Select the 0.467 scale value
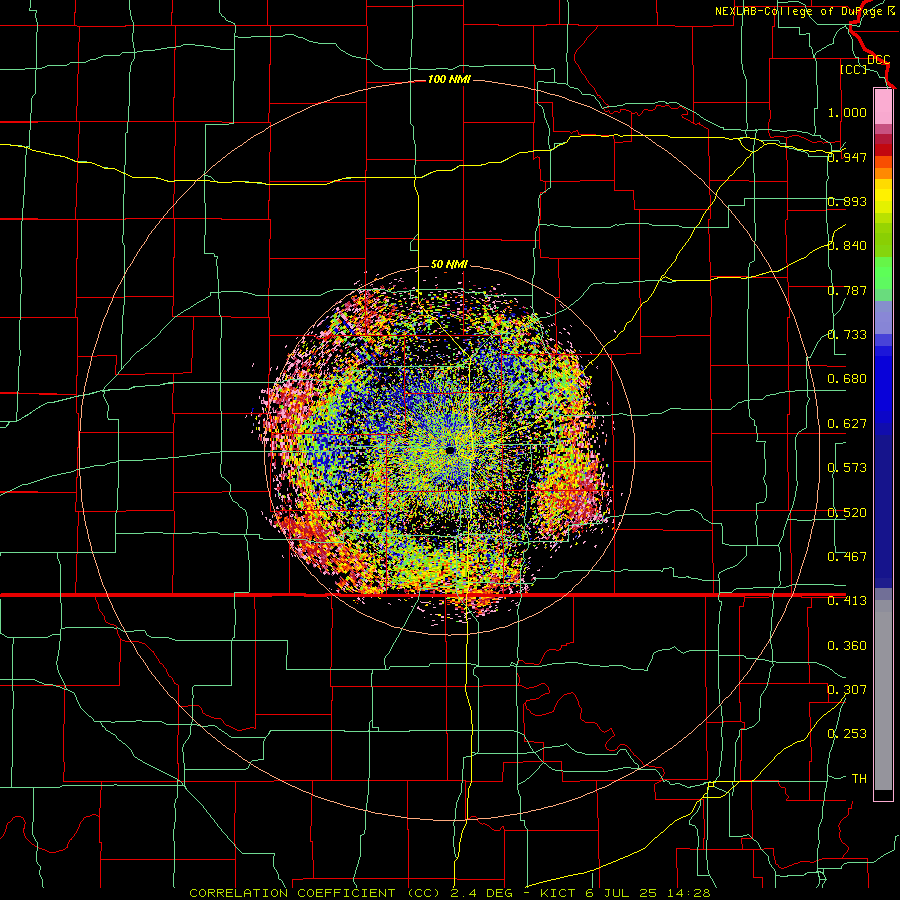 pyautogui.click(x=847, y=557)
